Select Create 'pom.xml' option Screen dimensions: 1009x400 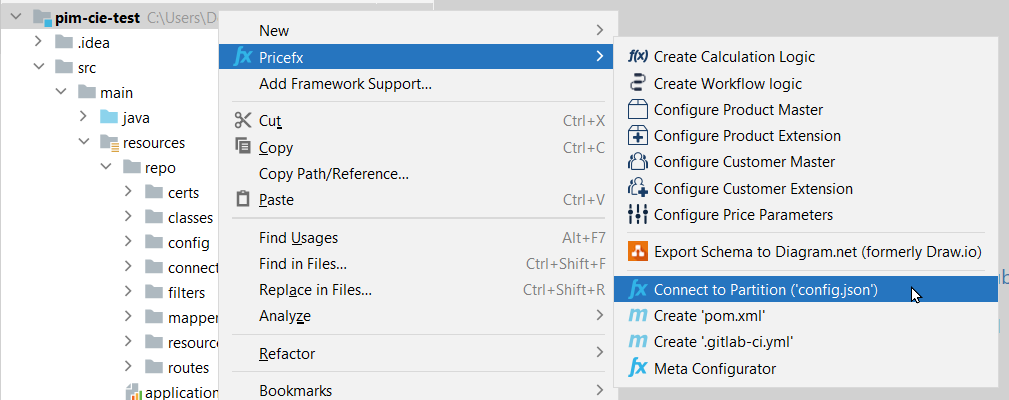[x=707, y=316]
